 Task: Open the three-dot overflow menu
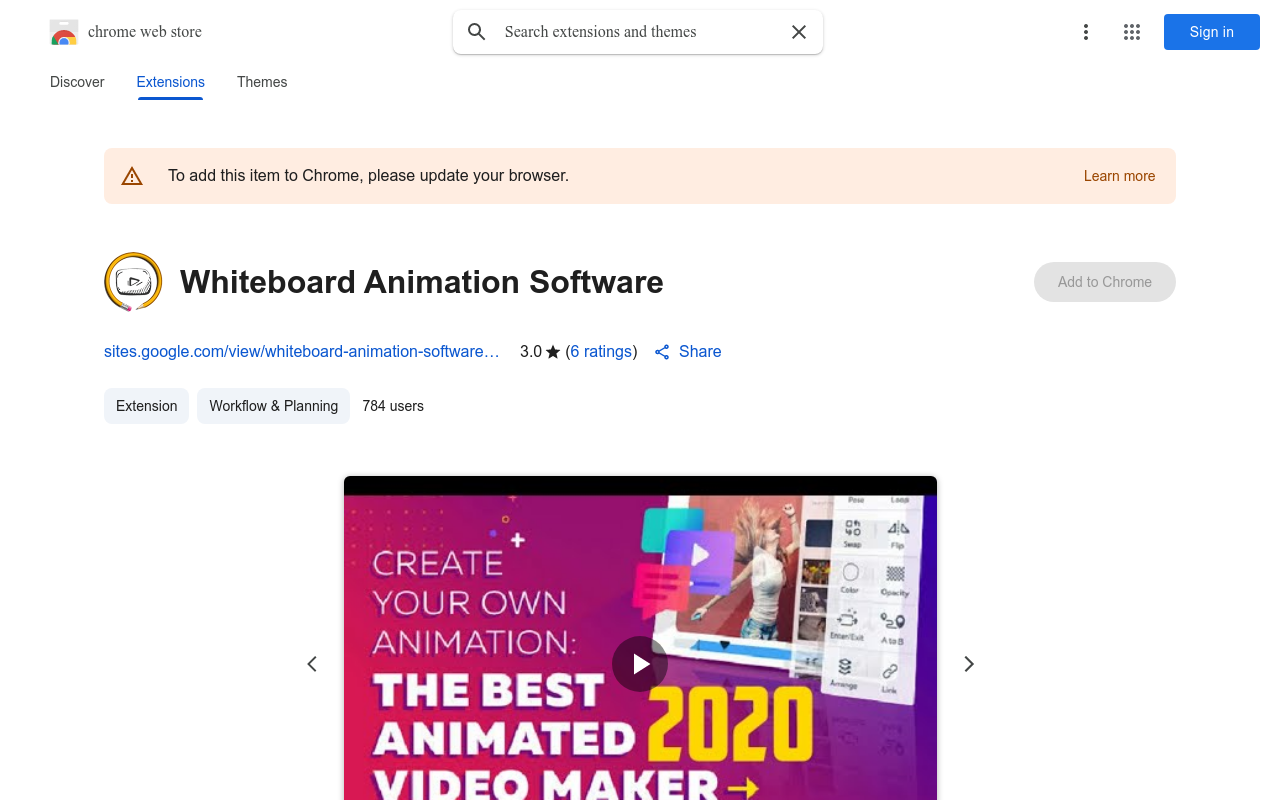coord(1086,32)
